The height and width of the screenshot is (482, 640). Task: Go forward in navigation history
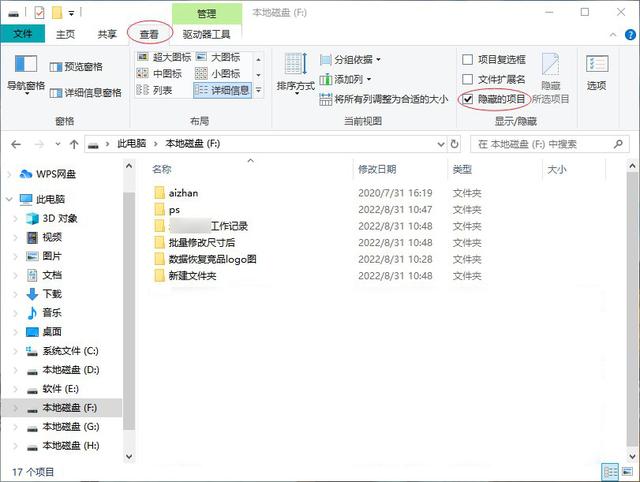39,144
